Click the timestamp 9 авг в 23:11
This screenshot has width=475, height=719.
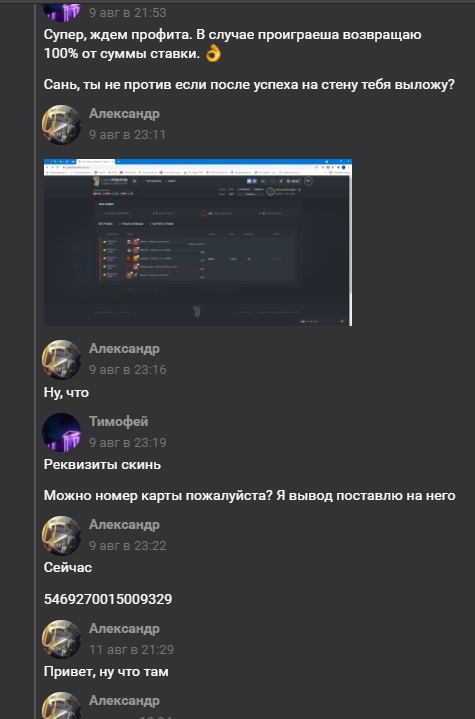(127, 134)
